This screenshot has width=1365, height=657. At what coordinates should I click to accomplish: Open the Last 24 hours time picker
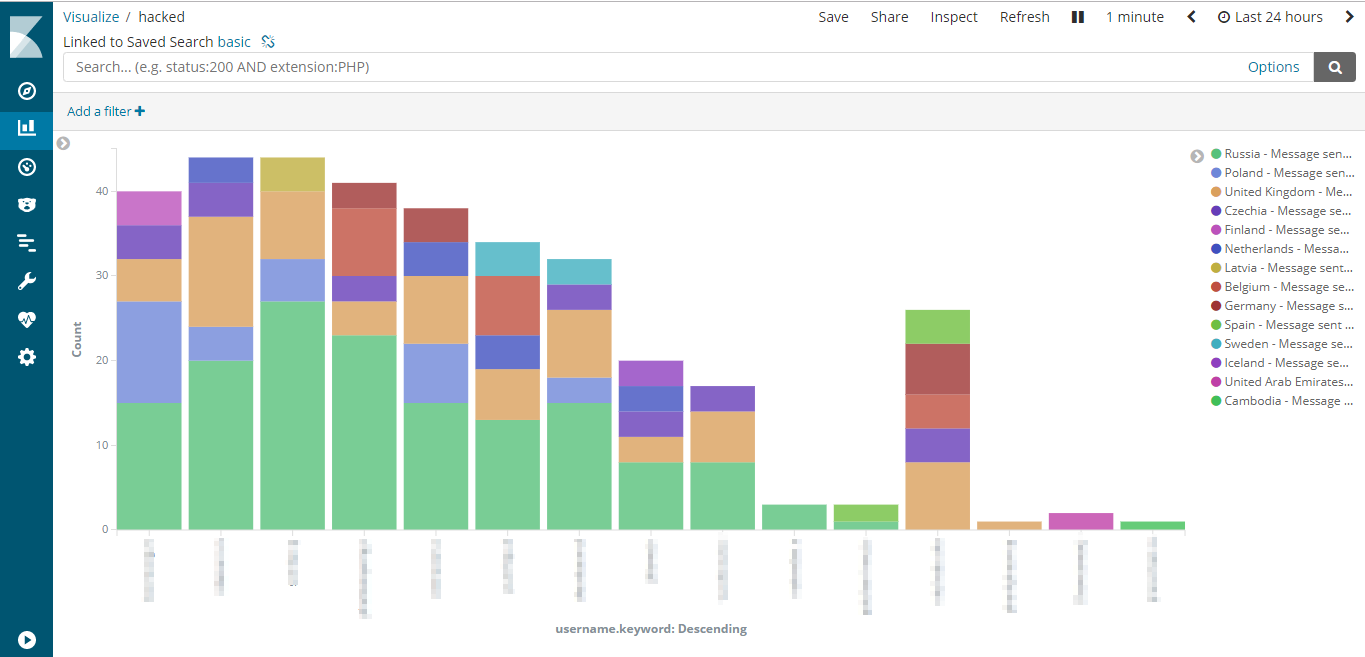click(1270, 17)
